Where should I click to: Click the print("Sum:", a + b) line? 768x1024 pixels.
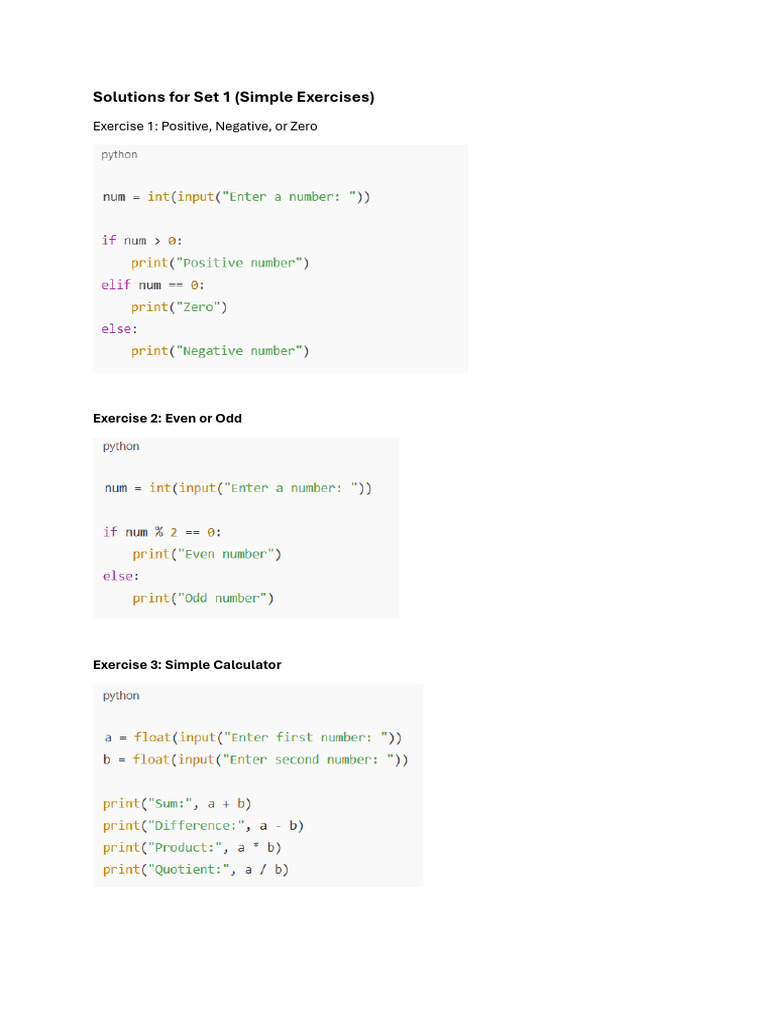177,804
